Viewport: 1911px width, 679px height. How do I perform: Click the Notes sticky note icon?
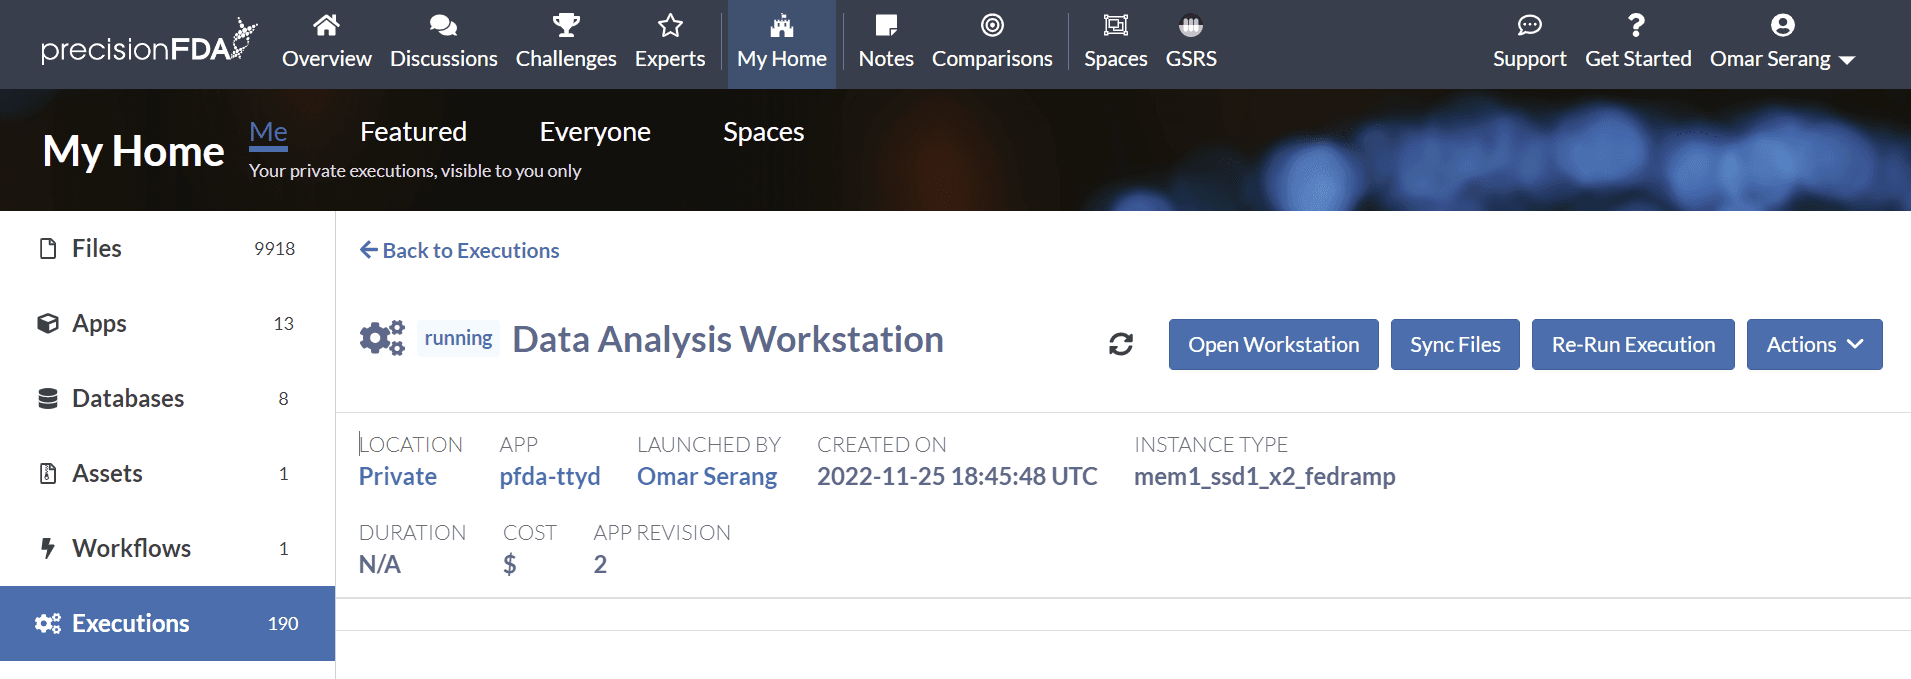[x=886, y=25]
